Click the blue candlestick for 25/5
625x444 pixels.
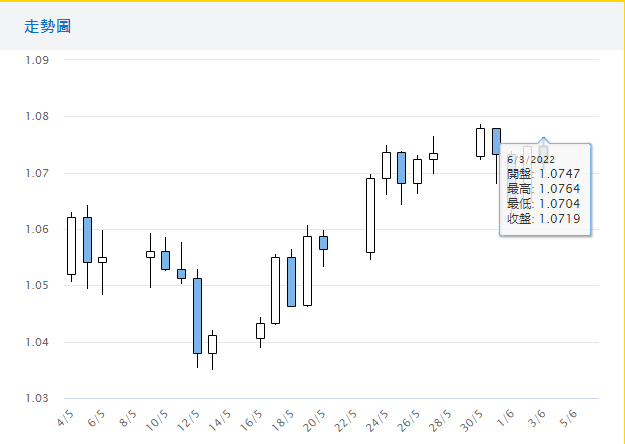tap(401, 168)
